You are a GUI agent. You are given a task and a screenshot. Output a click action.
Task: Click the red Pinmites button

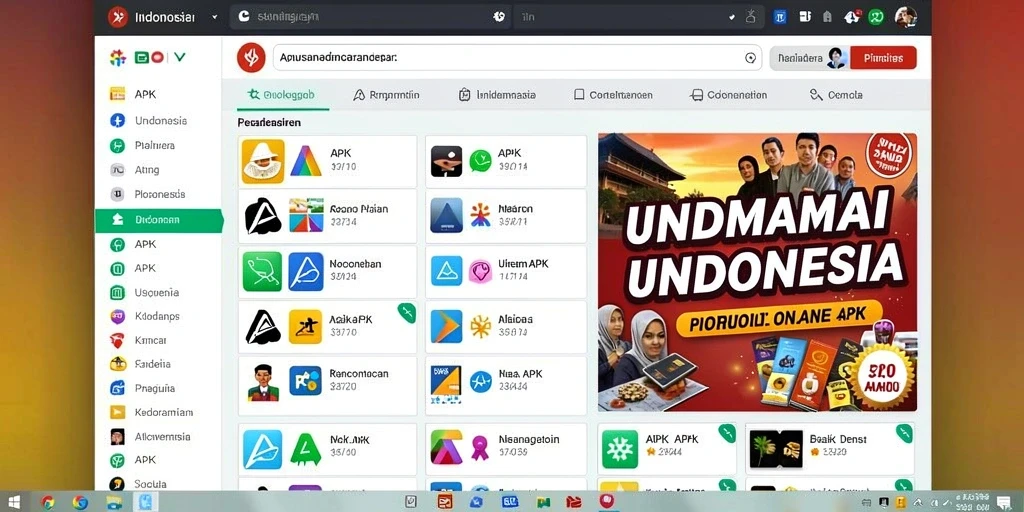883,57
